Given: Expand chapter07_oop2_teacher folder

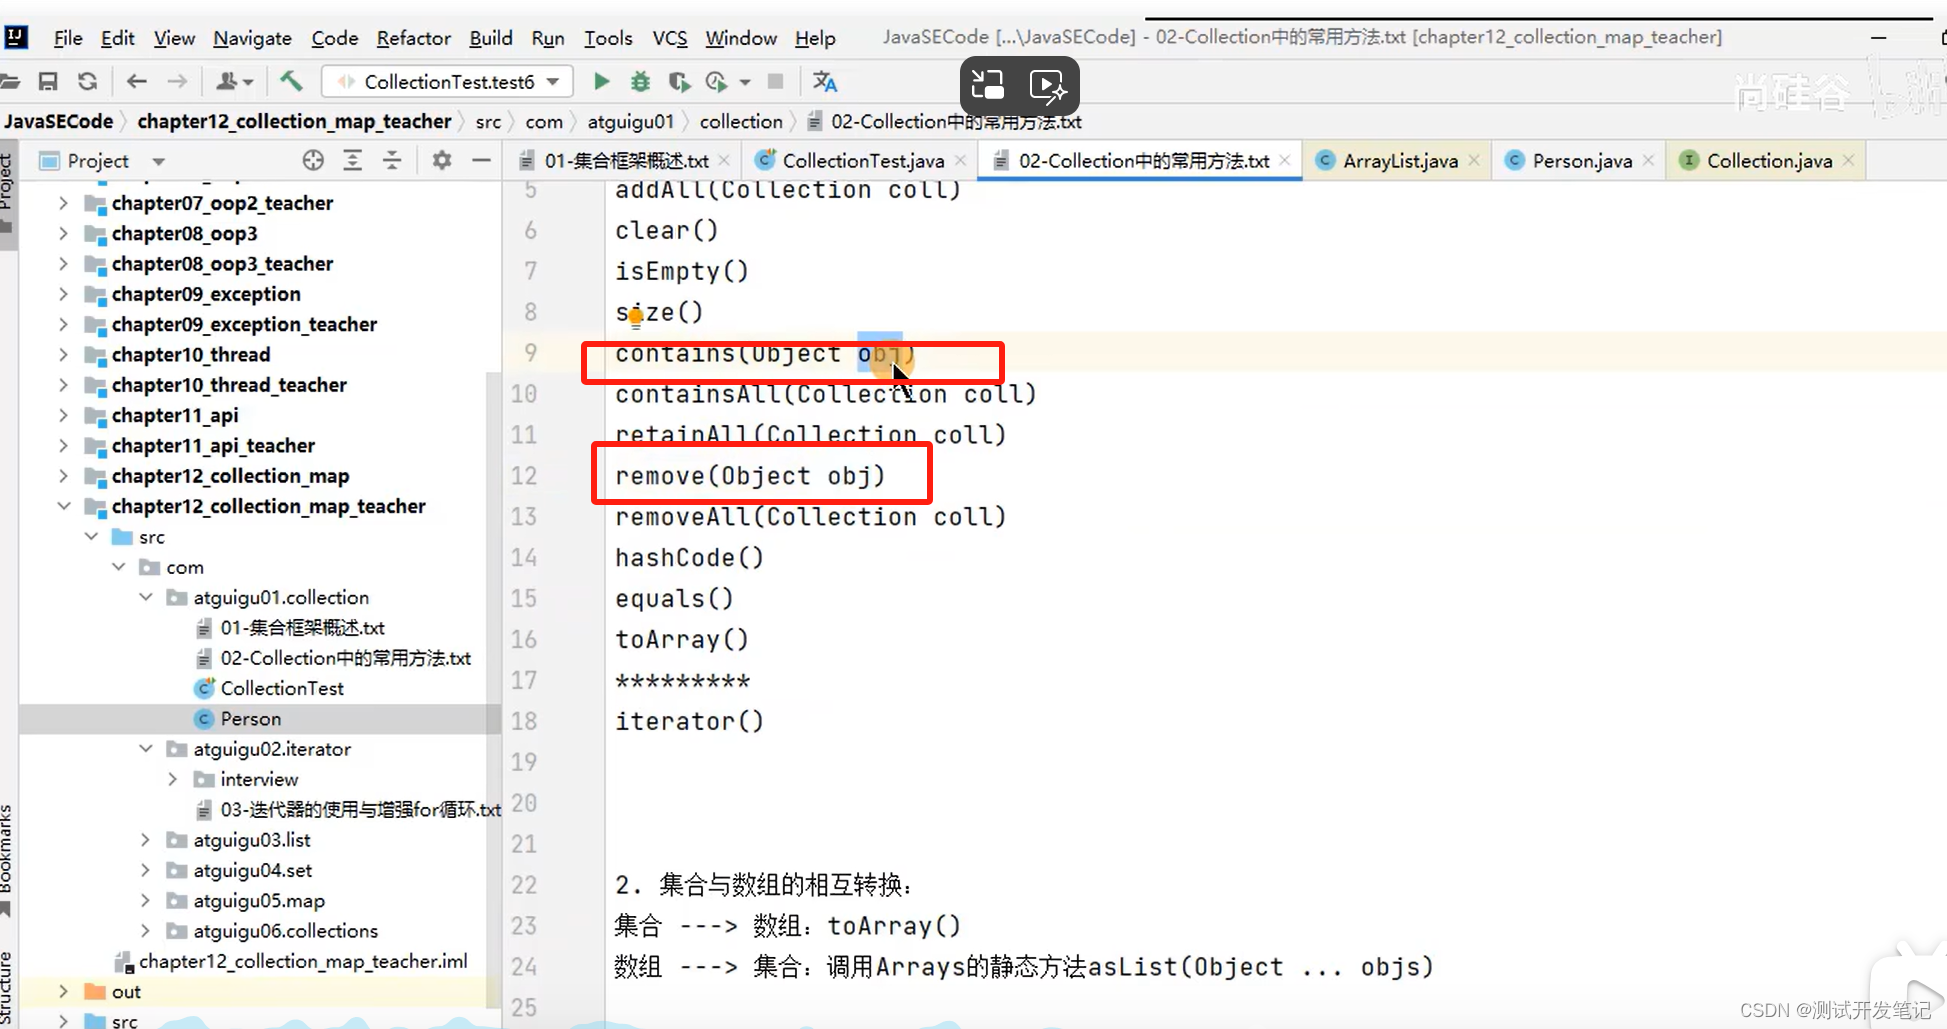Looking at the screenshot, I should [63, 203].
